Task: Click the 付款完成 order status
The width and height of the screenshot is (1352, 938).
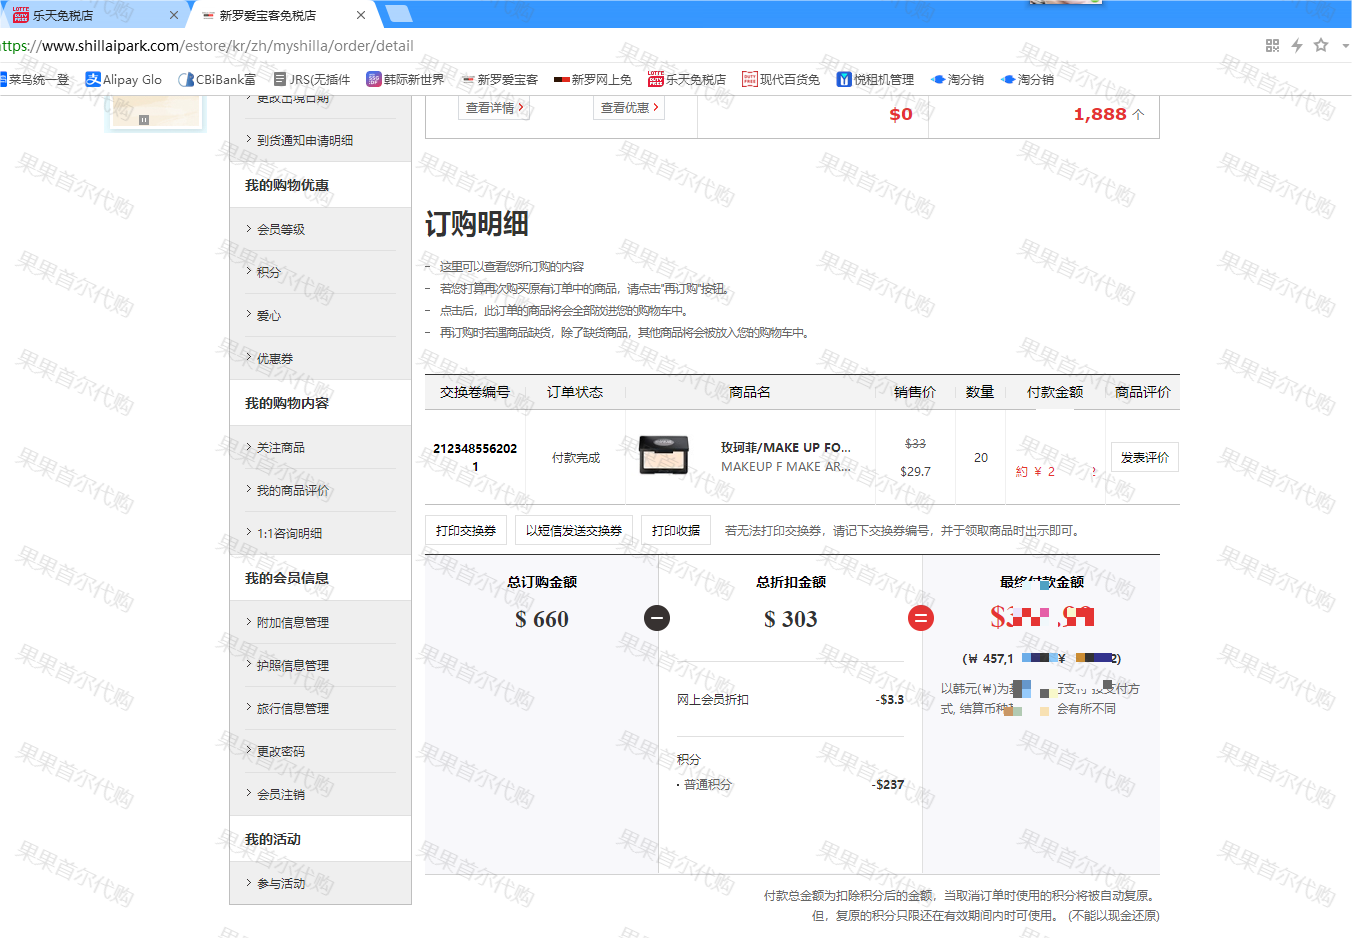Action: [x=576, y=457]
